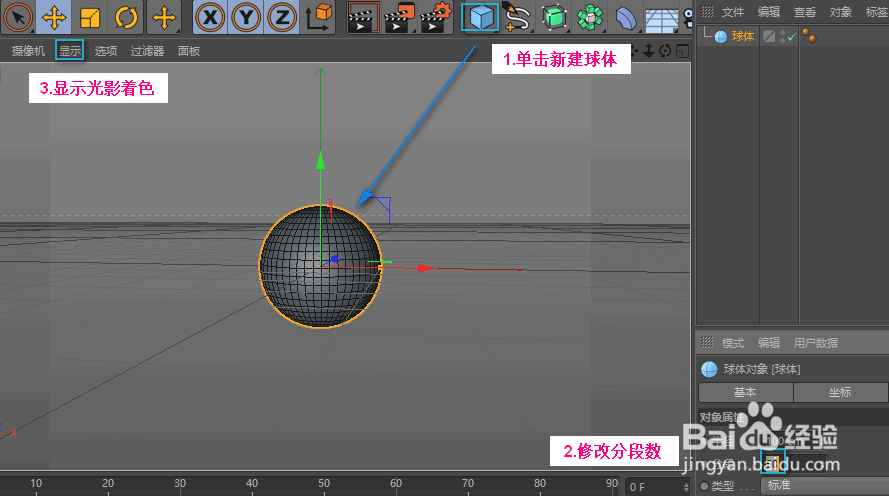Open the camera object icon

tap(688, 17)
